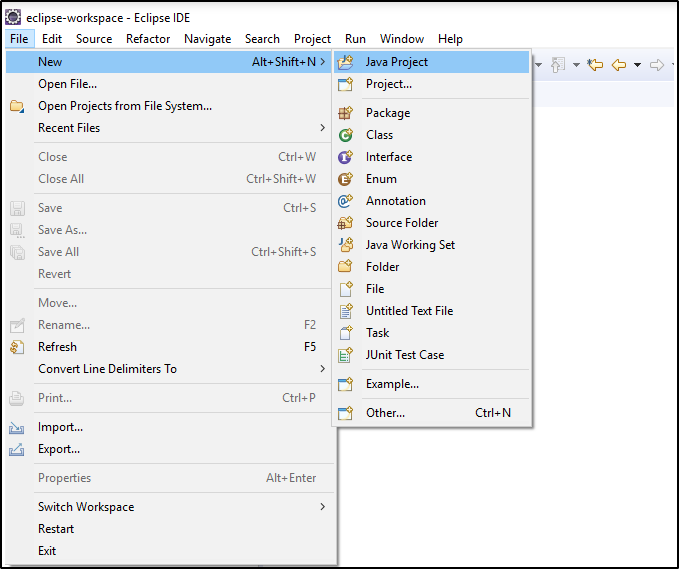Select Export... menu entry
The image size is (679, 569).
coord(171,449)
